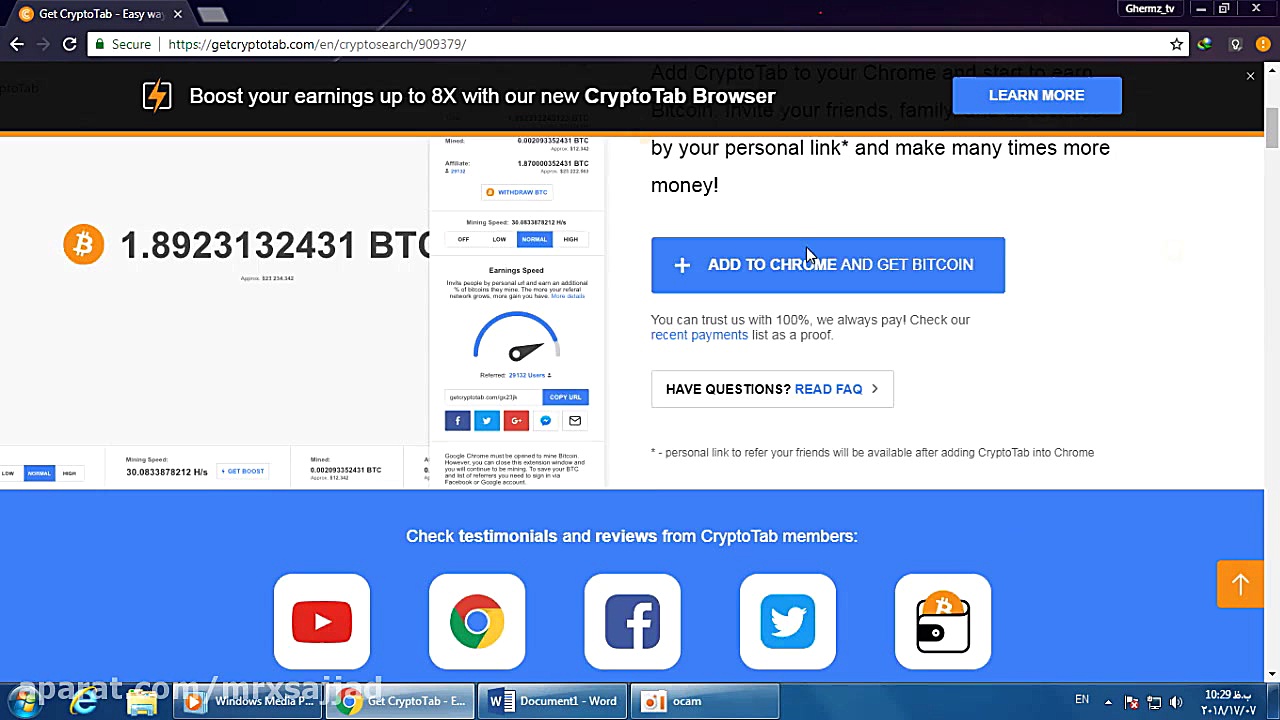
Task: Click the personal referral URL field
Action: tap(494, 397)
